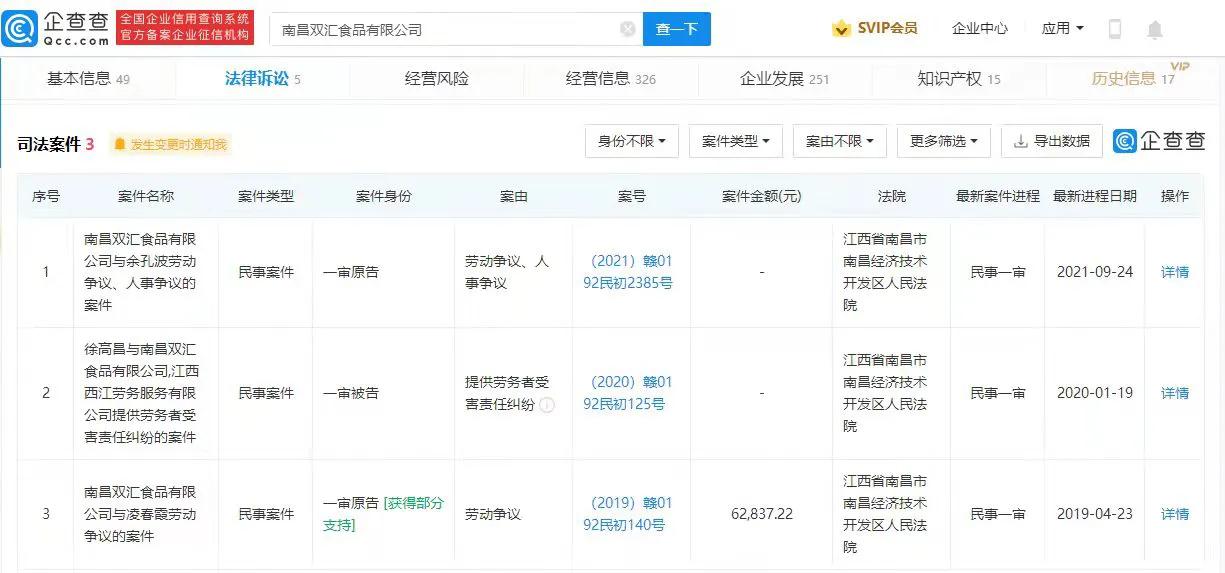Switch to the 历史信息 VIP tab
Image resolution: width=1225 pixels, height=573 pixels.
[x=1140, y=77]
